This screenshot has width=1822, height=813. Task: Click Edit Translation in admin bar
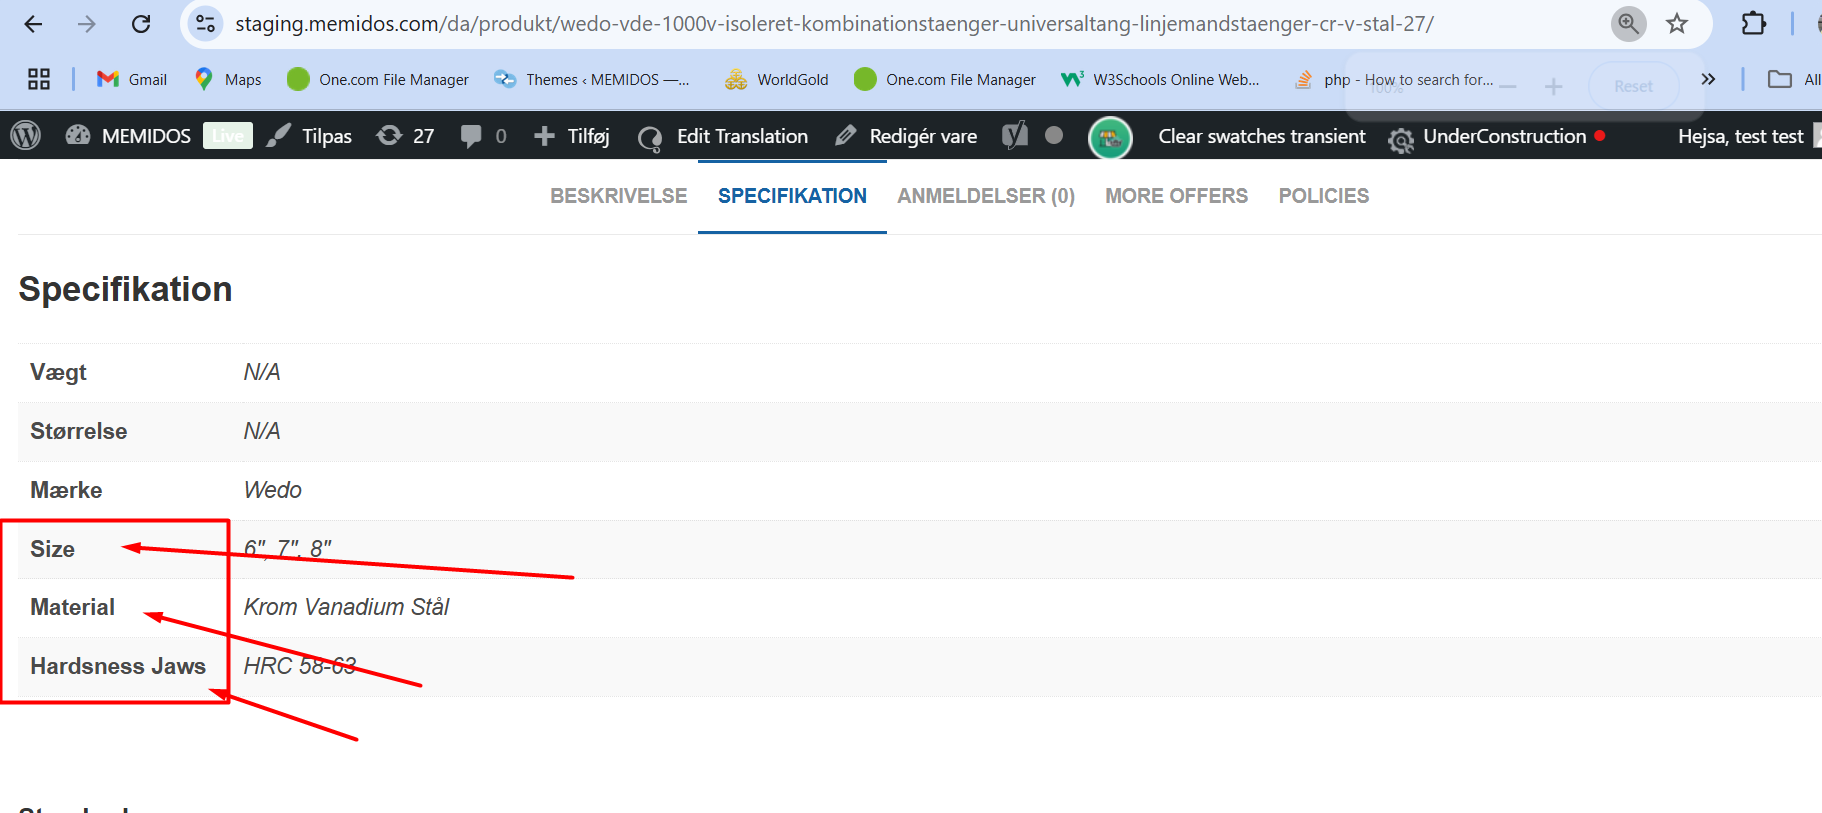[x=723, y=136]
